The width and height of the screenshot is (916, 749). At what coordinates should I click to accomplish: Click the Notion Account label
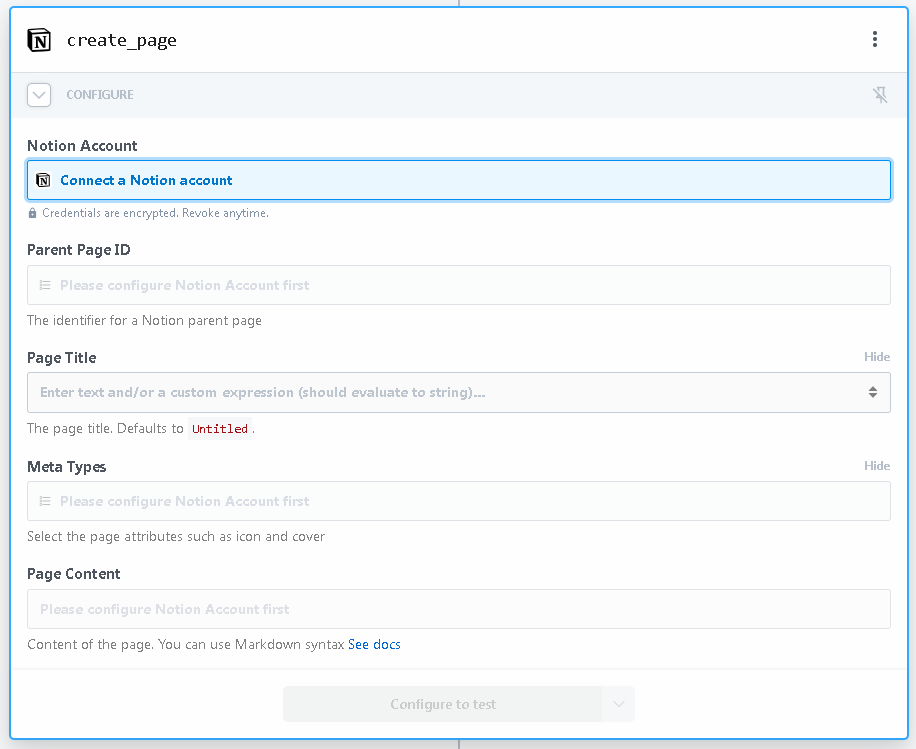82,146
